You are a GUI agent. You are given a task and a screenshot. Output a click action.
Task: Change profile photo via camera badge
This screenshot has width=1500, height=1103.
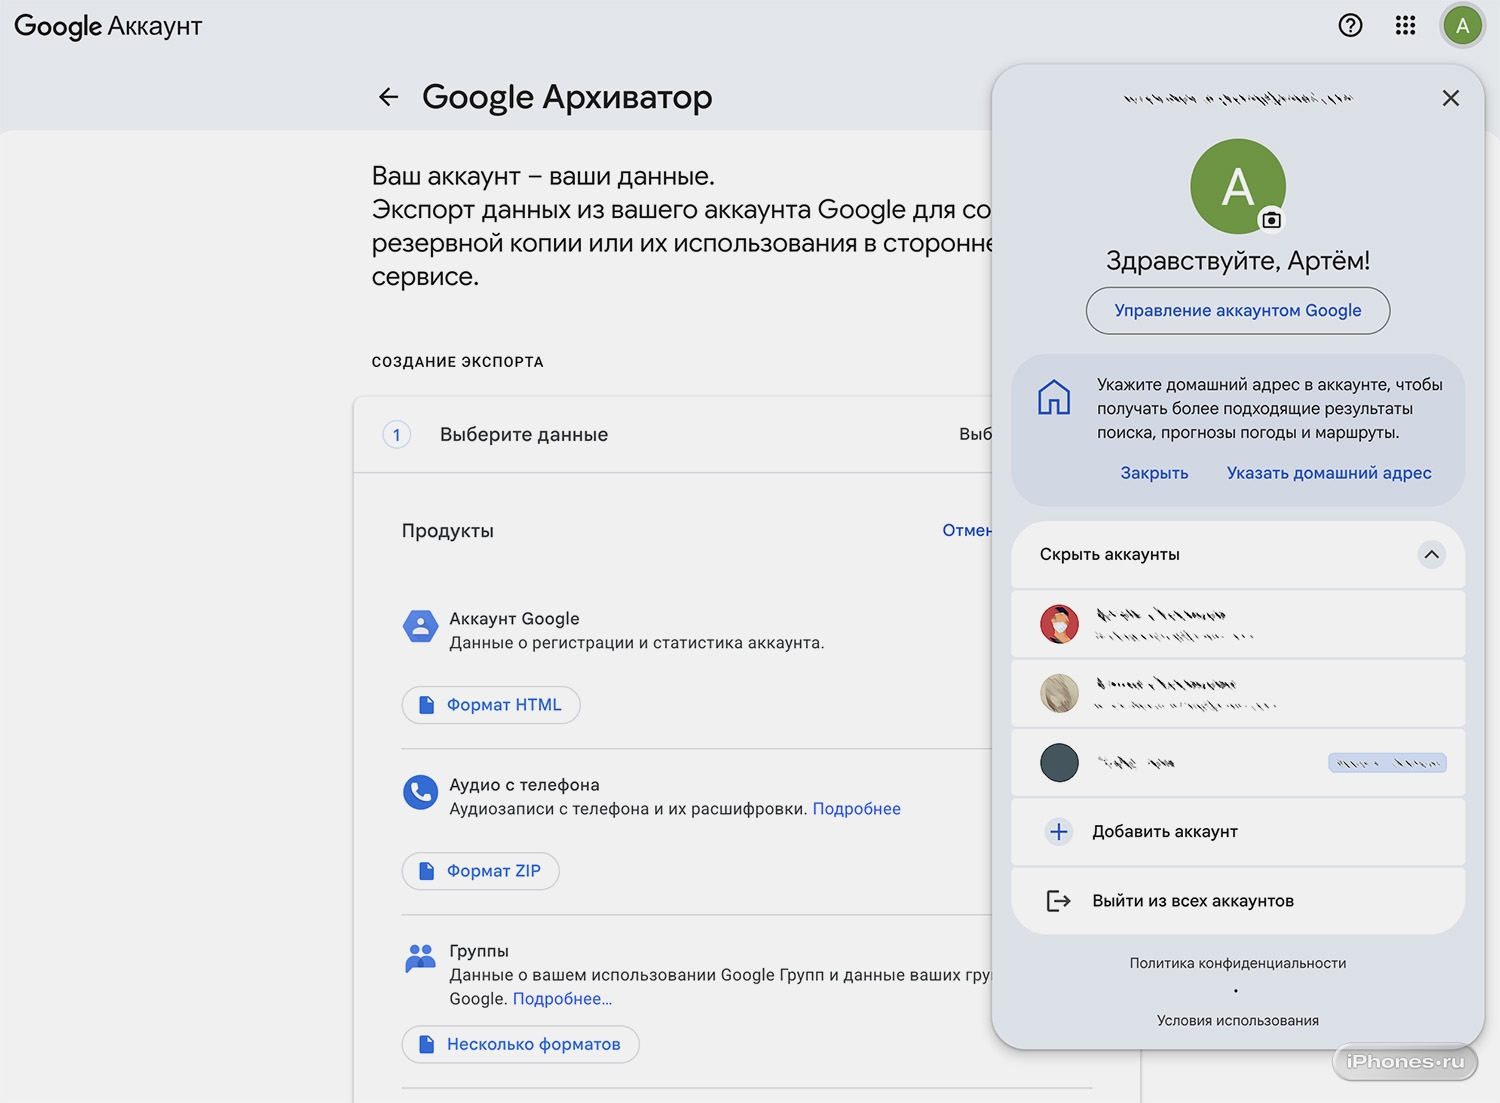[x=1271, y=219]
